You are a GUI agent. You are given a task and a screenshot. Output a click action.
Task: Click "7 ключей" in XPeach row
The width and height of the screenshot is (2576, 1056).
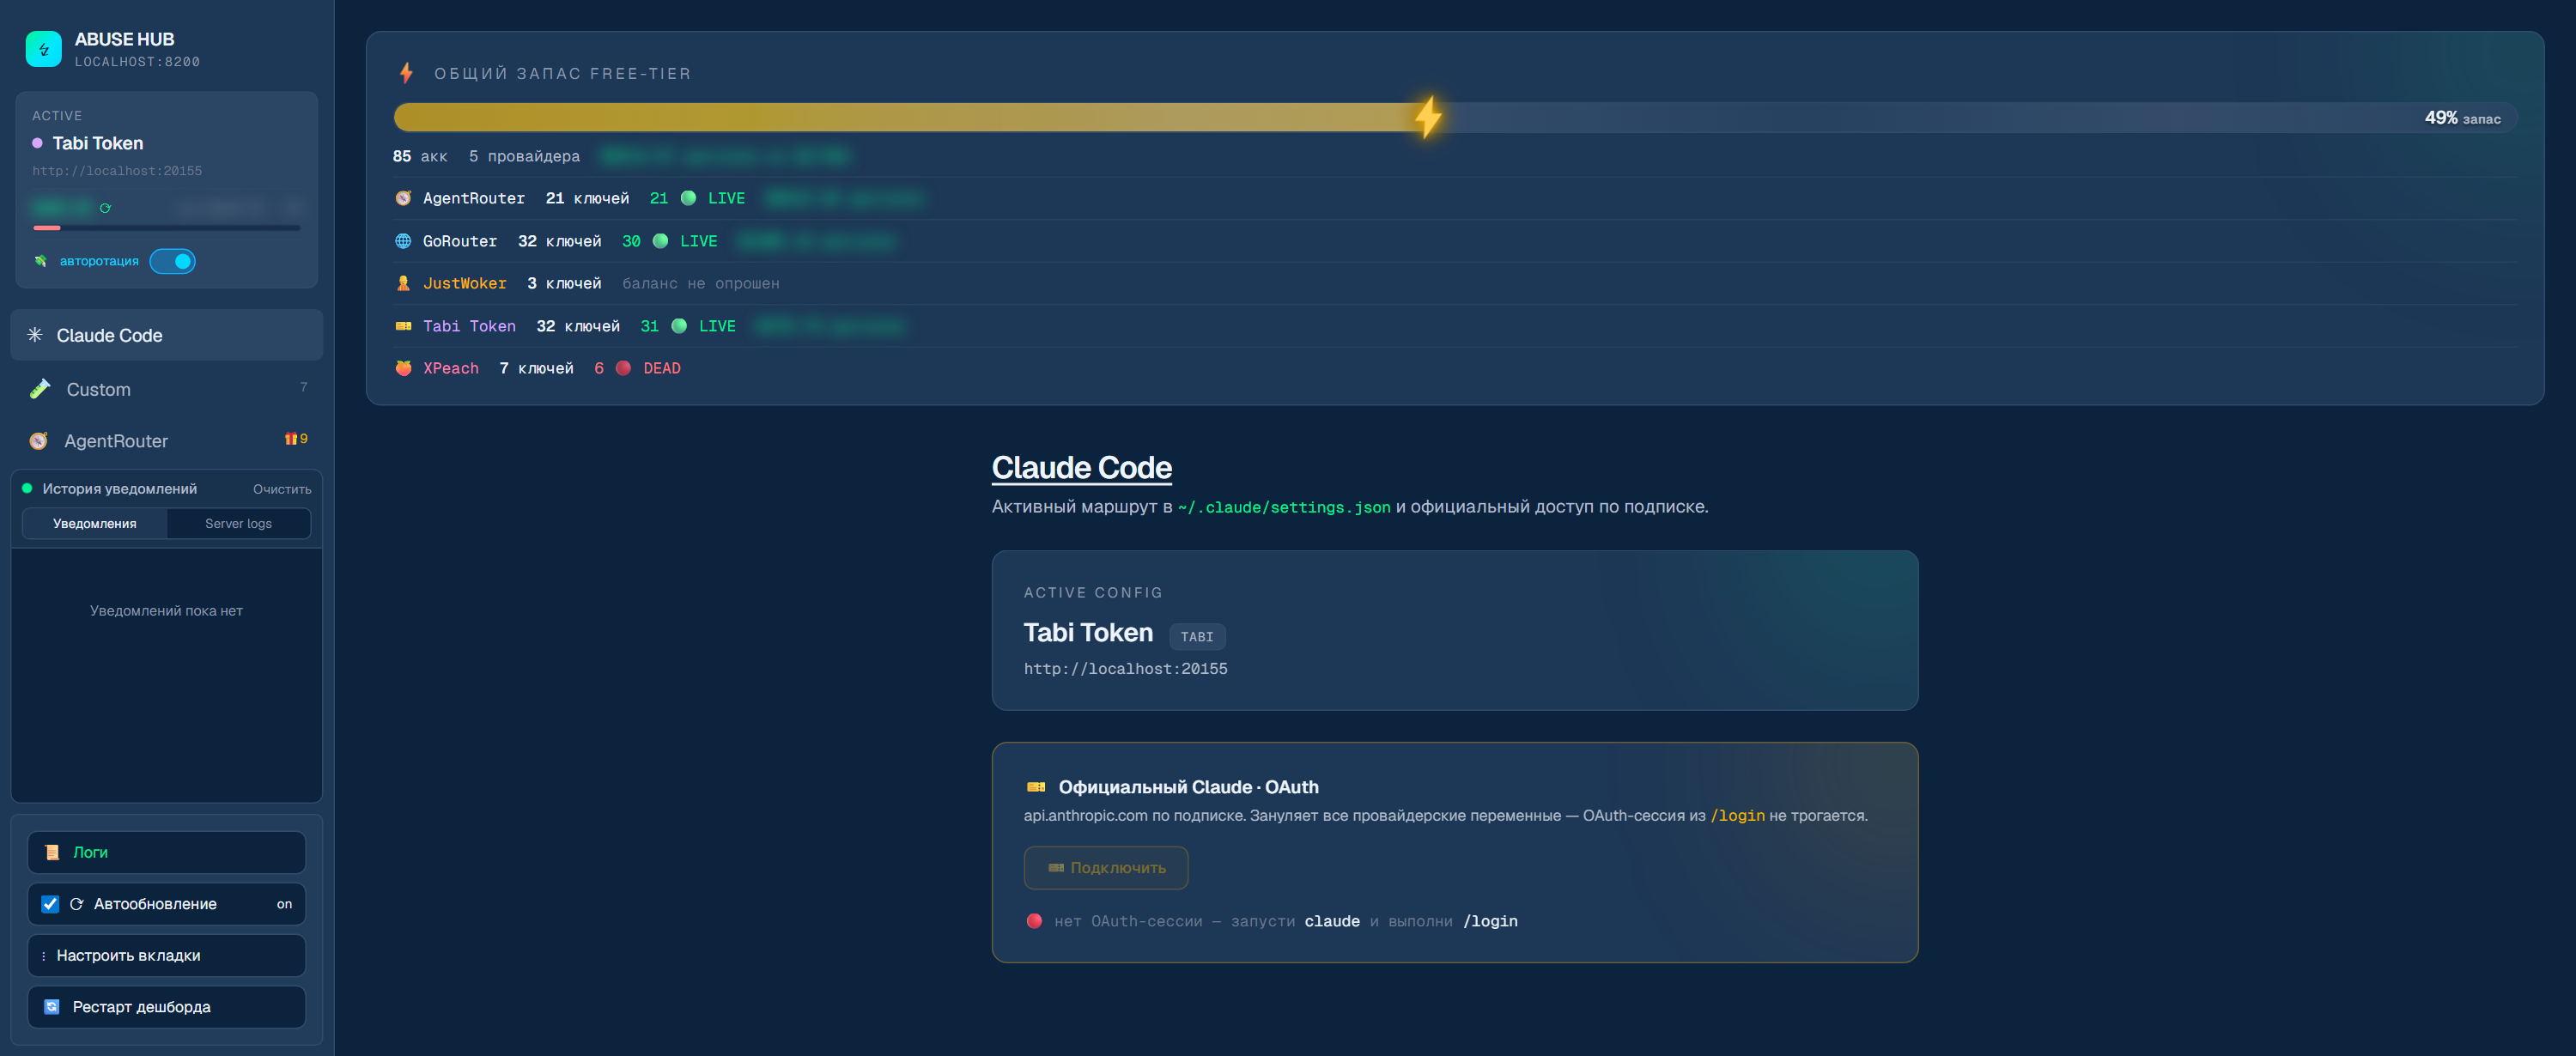point(536,368)
